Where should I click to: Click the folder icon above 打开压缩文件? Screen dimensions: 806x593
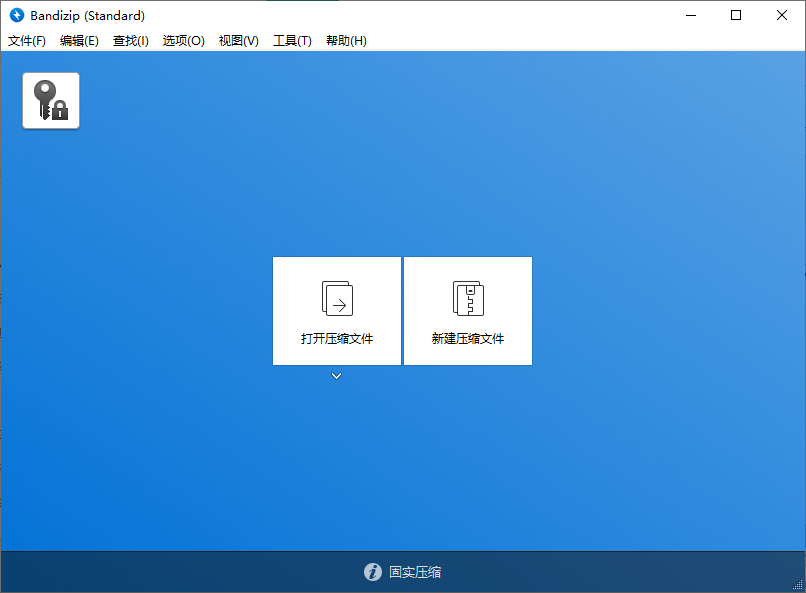[336, 296]
